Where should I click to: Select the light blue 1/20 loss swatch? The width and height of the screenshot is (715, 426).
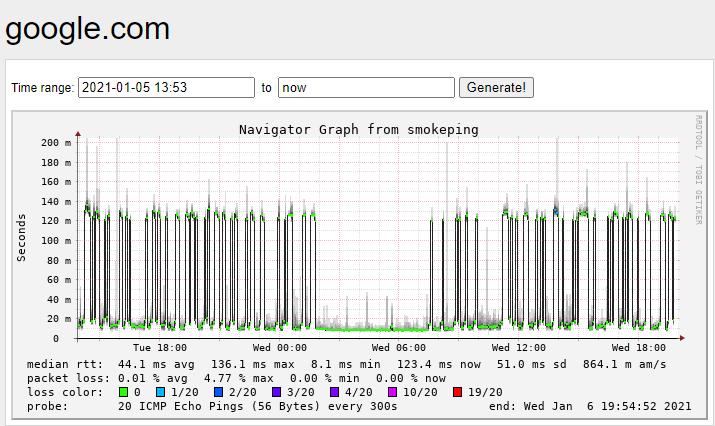(161, 392)
